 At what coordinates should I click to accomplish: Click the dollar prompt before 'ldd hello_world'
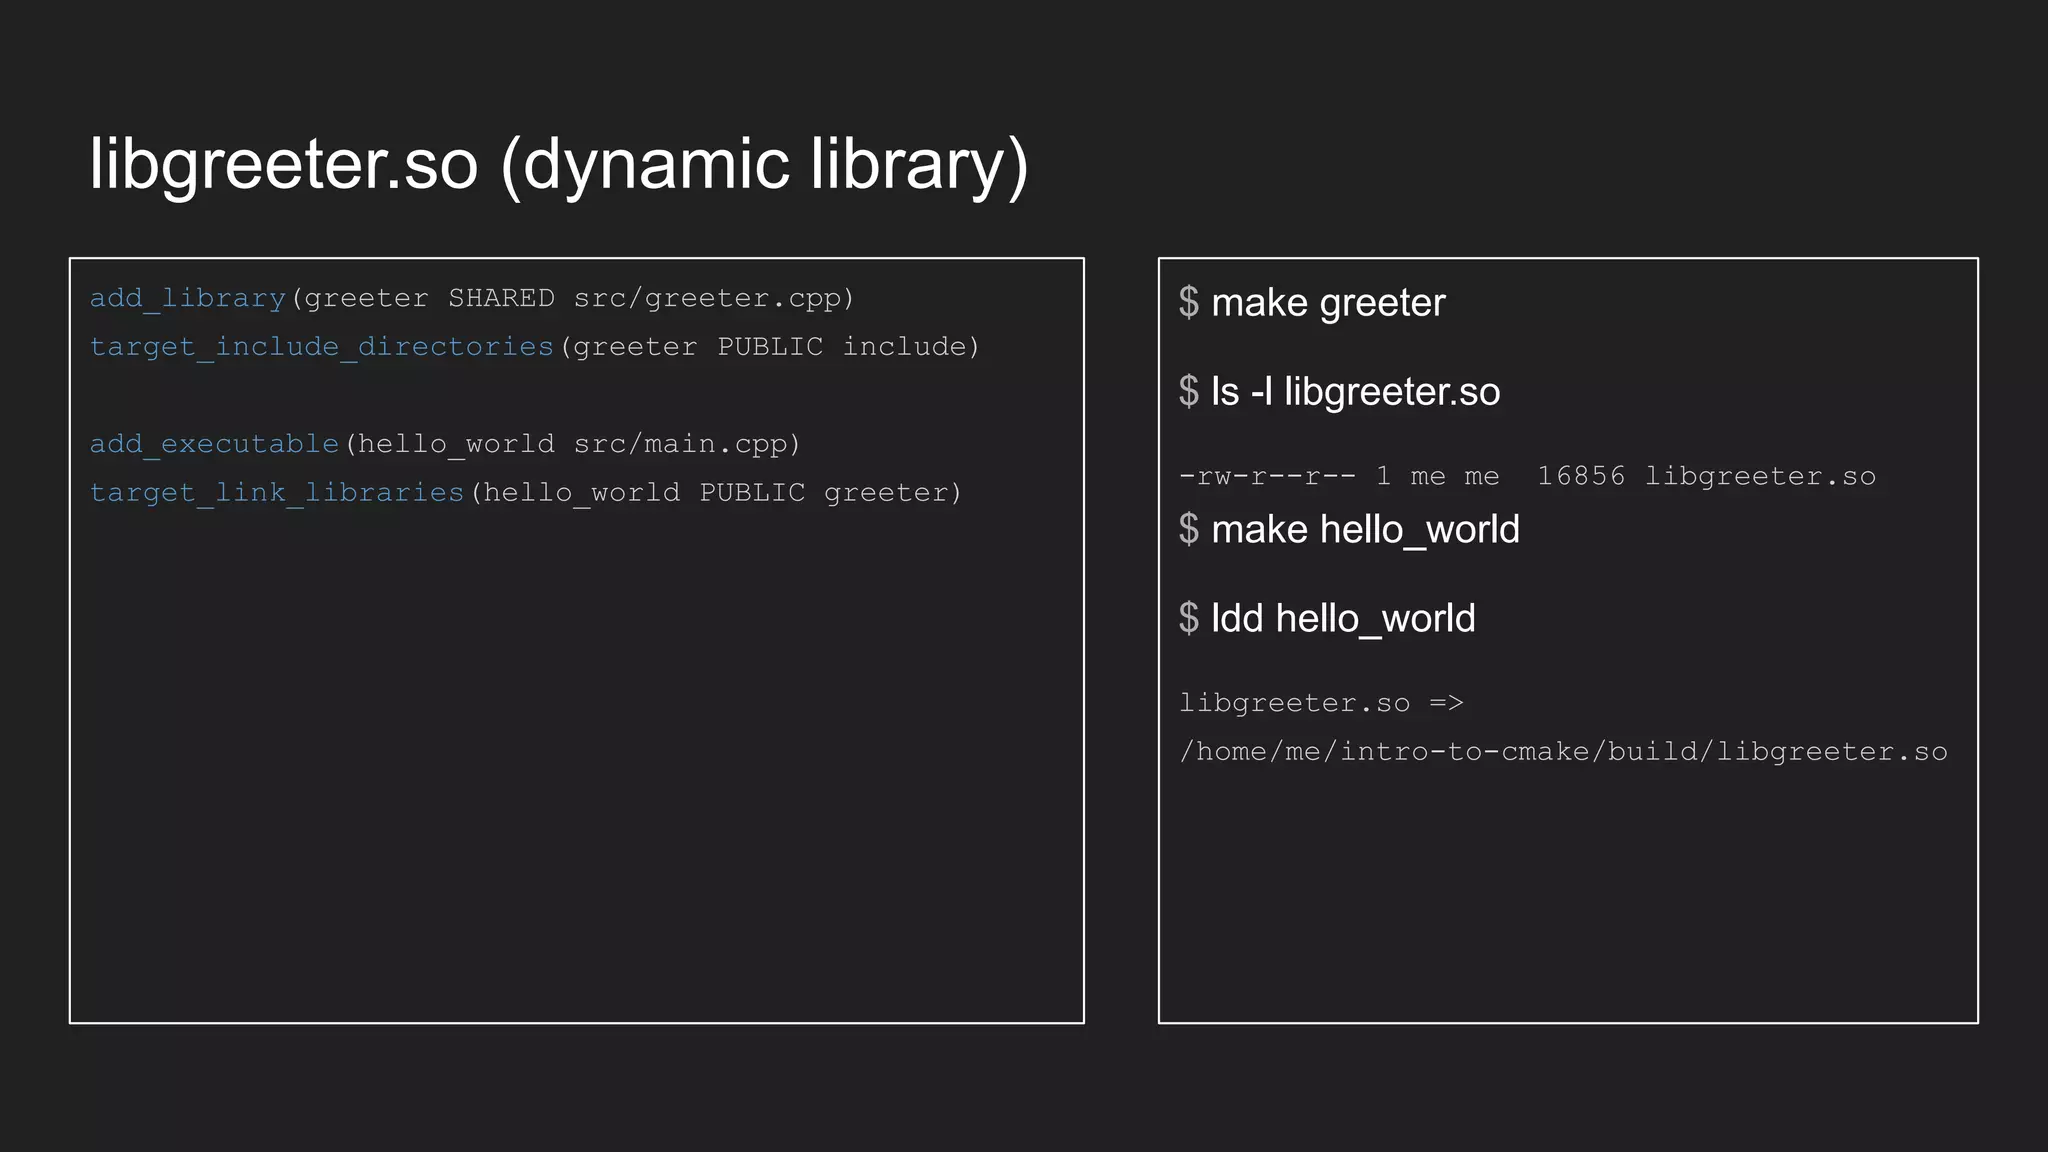(1188, 619)
